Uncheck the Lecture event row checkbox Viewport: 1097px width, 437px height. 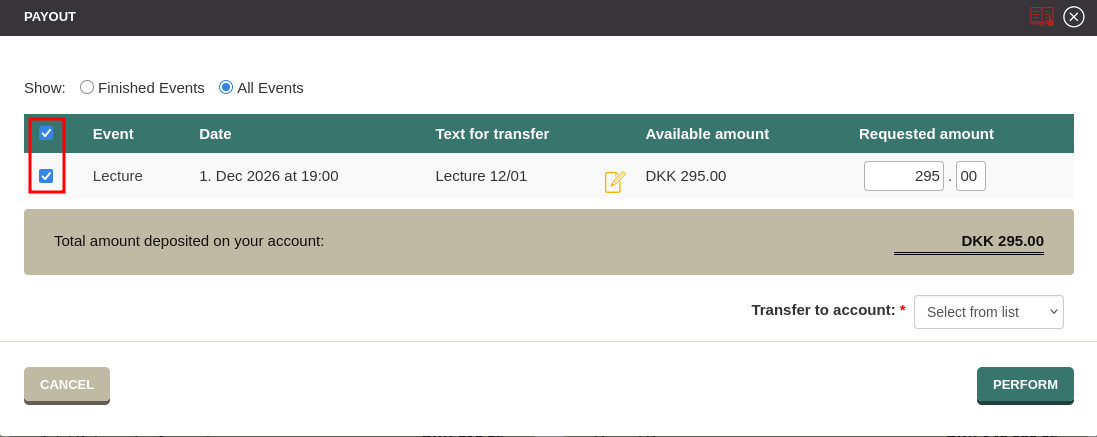coord(46,176)
